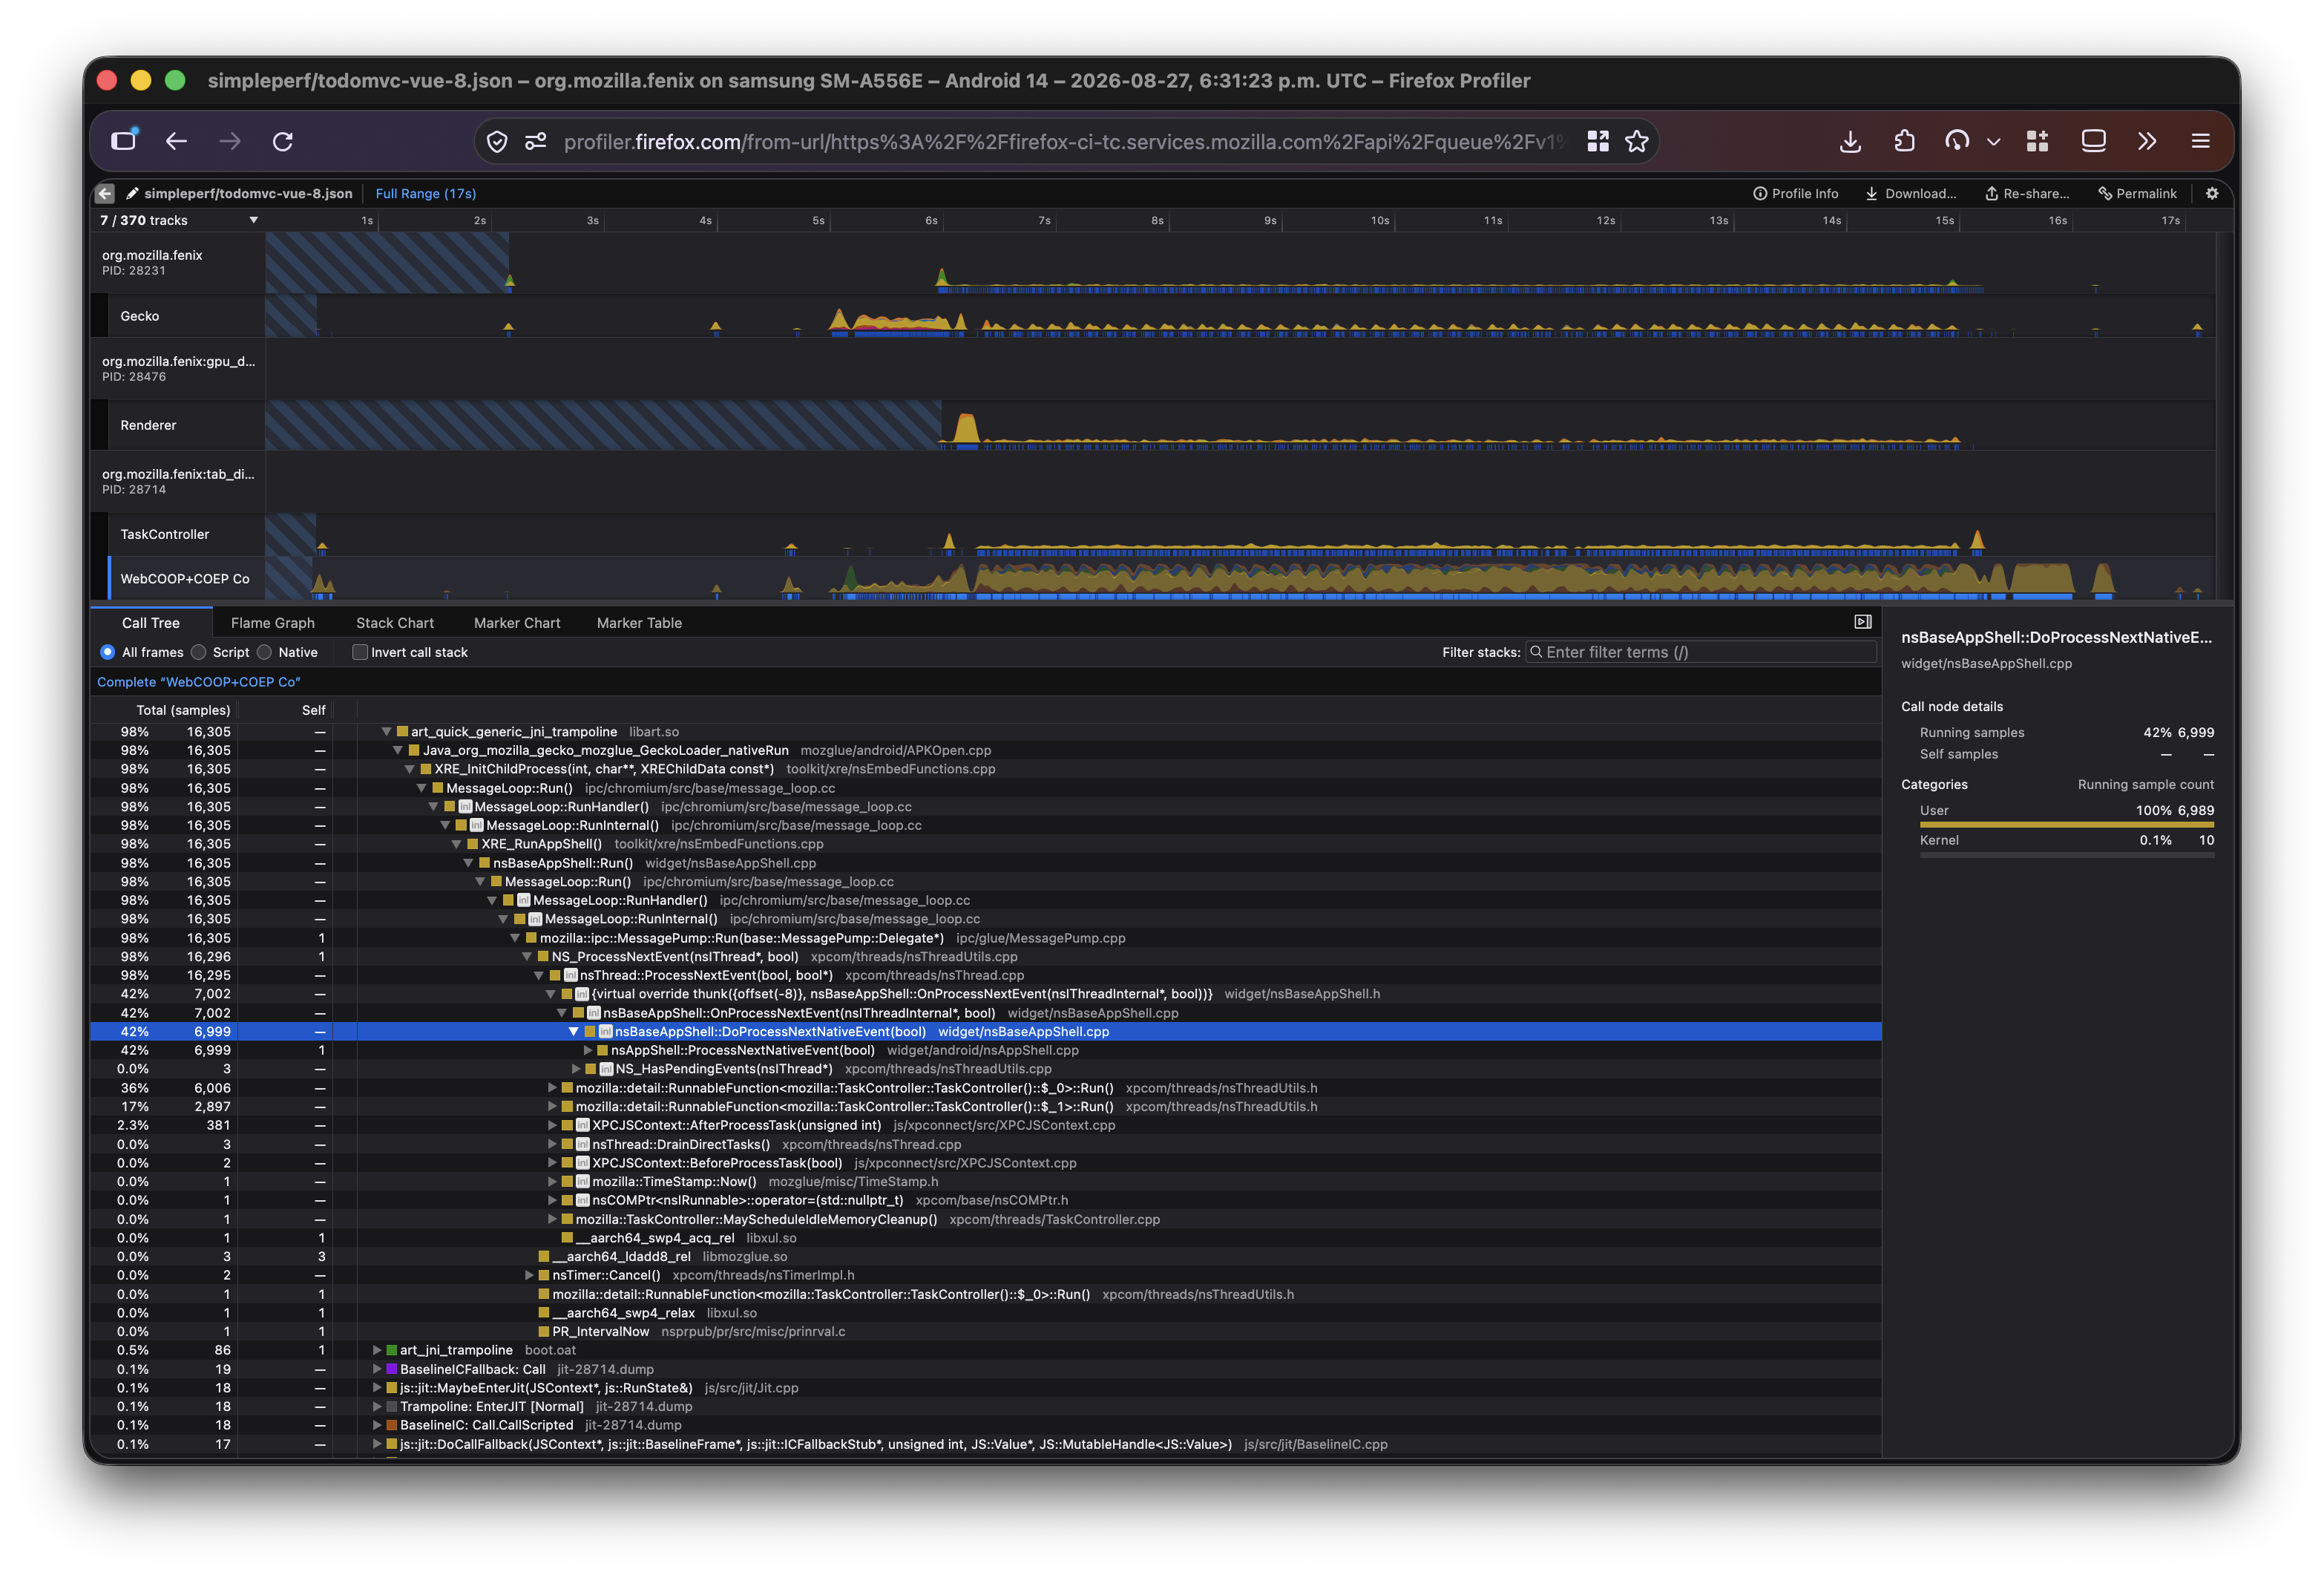This screenshot has width=2324, height=1575.
Task: Open the site permissions icon in address bar
Action: click(536, 142)
